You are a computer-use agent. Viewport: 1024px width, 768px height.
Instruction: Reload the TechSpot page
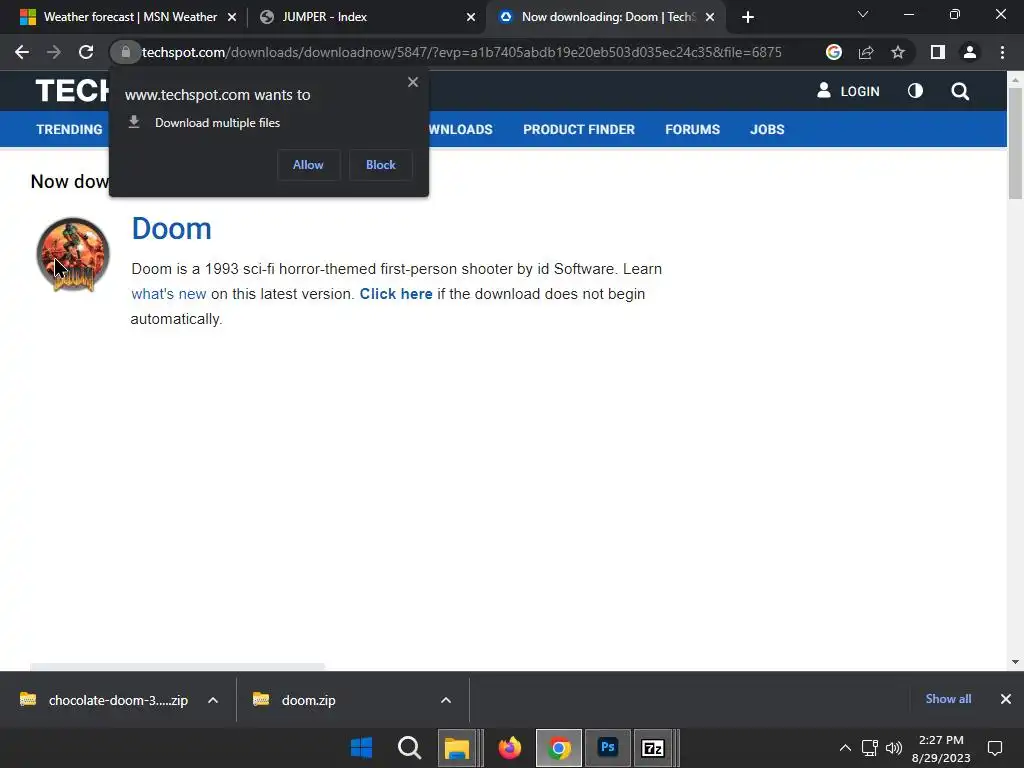[x=86, y=52]
